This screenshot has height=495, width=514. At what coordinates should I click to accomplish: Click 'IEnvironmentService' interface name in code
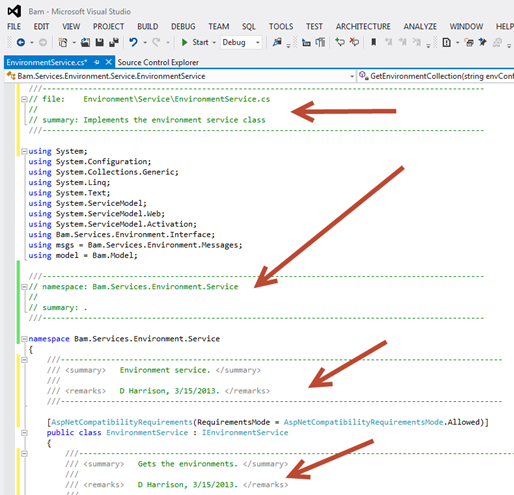[245, 433]
